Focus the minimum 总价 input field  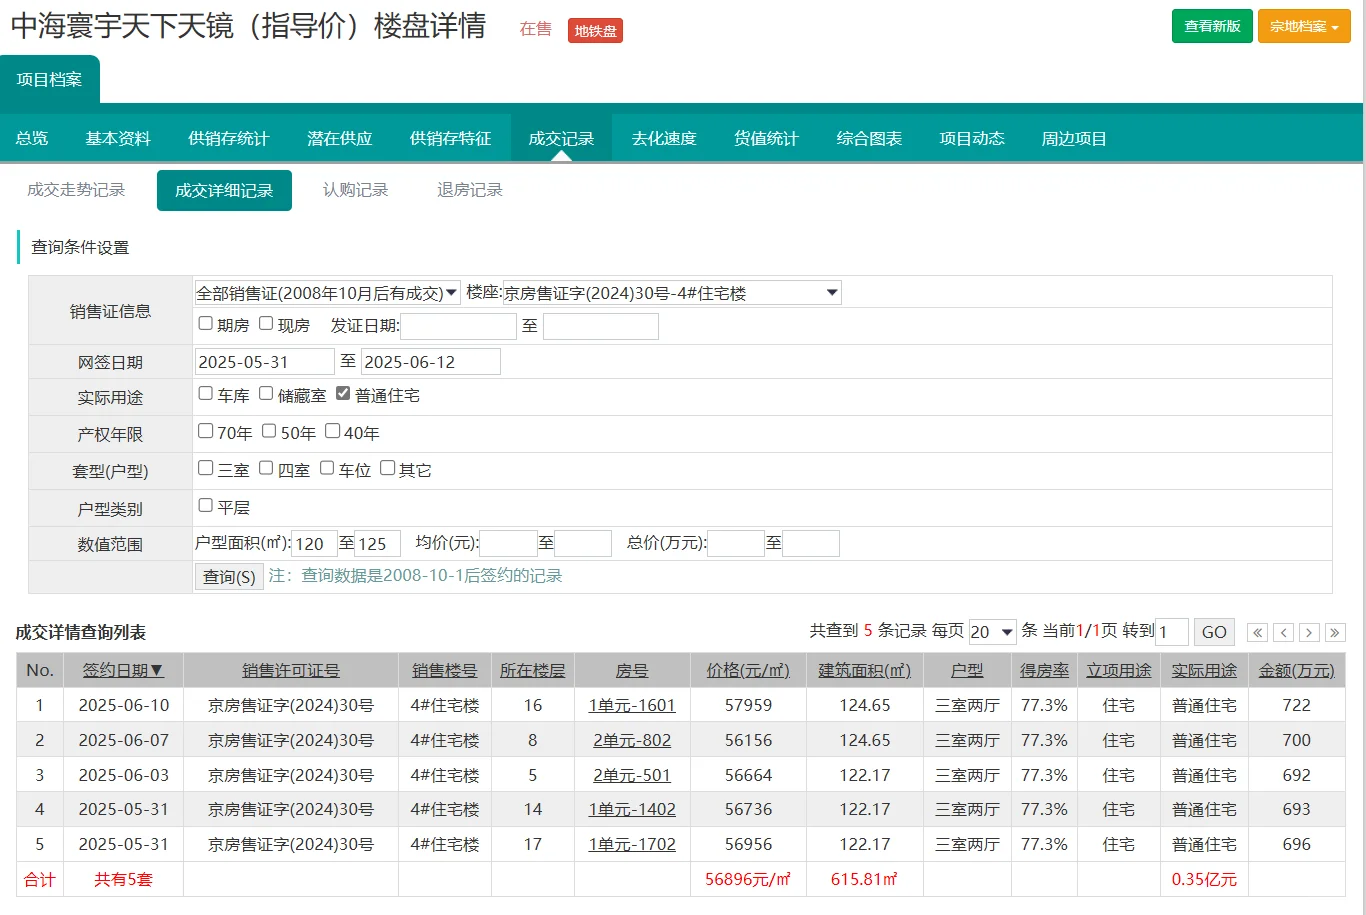(736, 544)
